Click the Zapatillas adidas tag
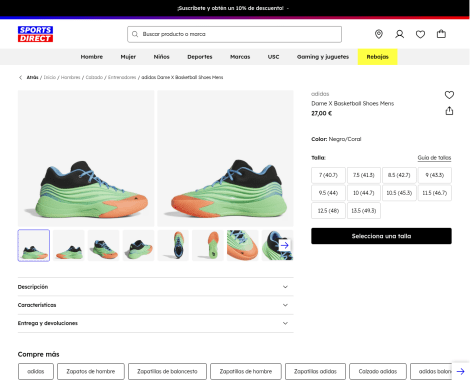Viewport: 475px width, 380px height. click(315, 371)
